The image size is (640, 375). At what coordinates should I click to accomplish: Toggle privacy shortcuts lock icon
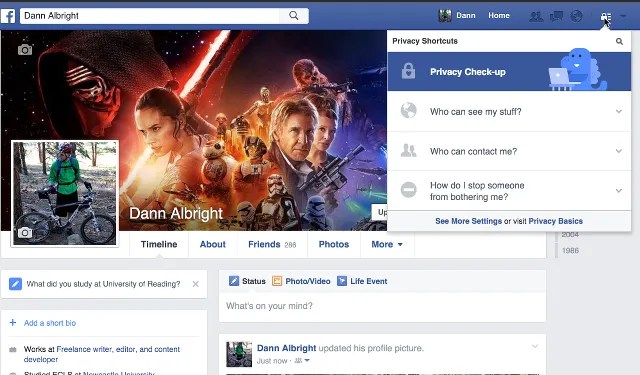[x=606, y=17]
